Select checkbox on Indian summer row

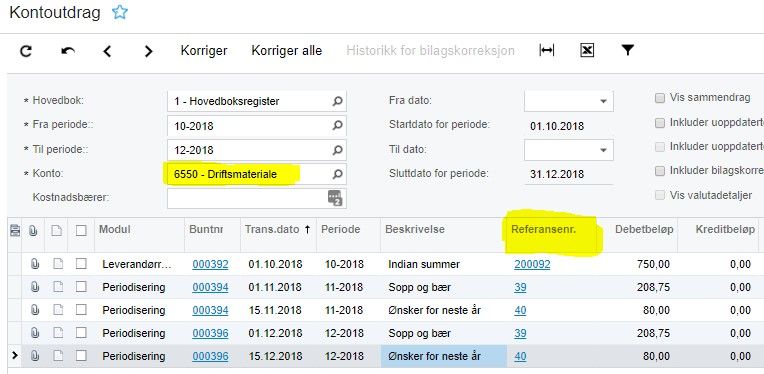pyautogui.click(x=81, y=264)
